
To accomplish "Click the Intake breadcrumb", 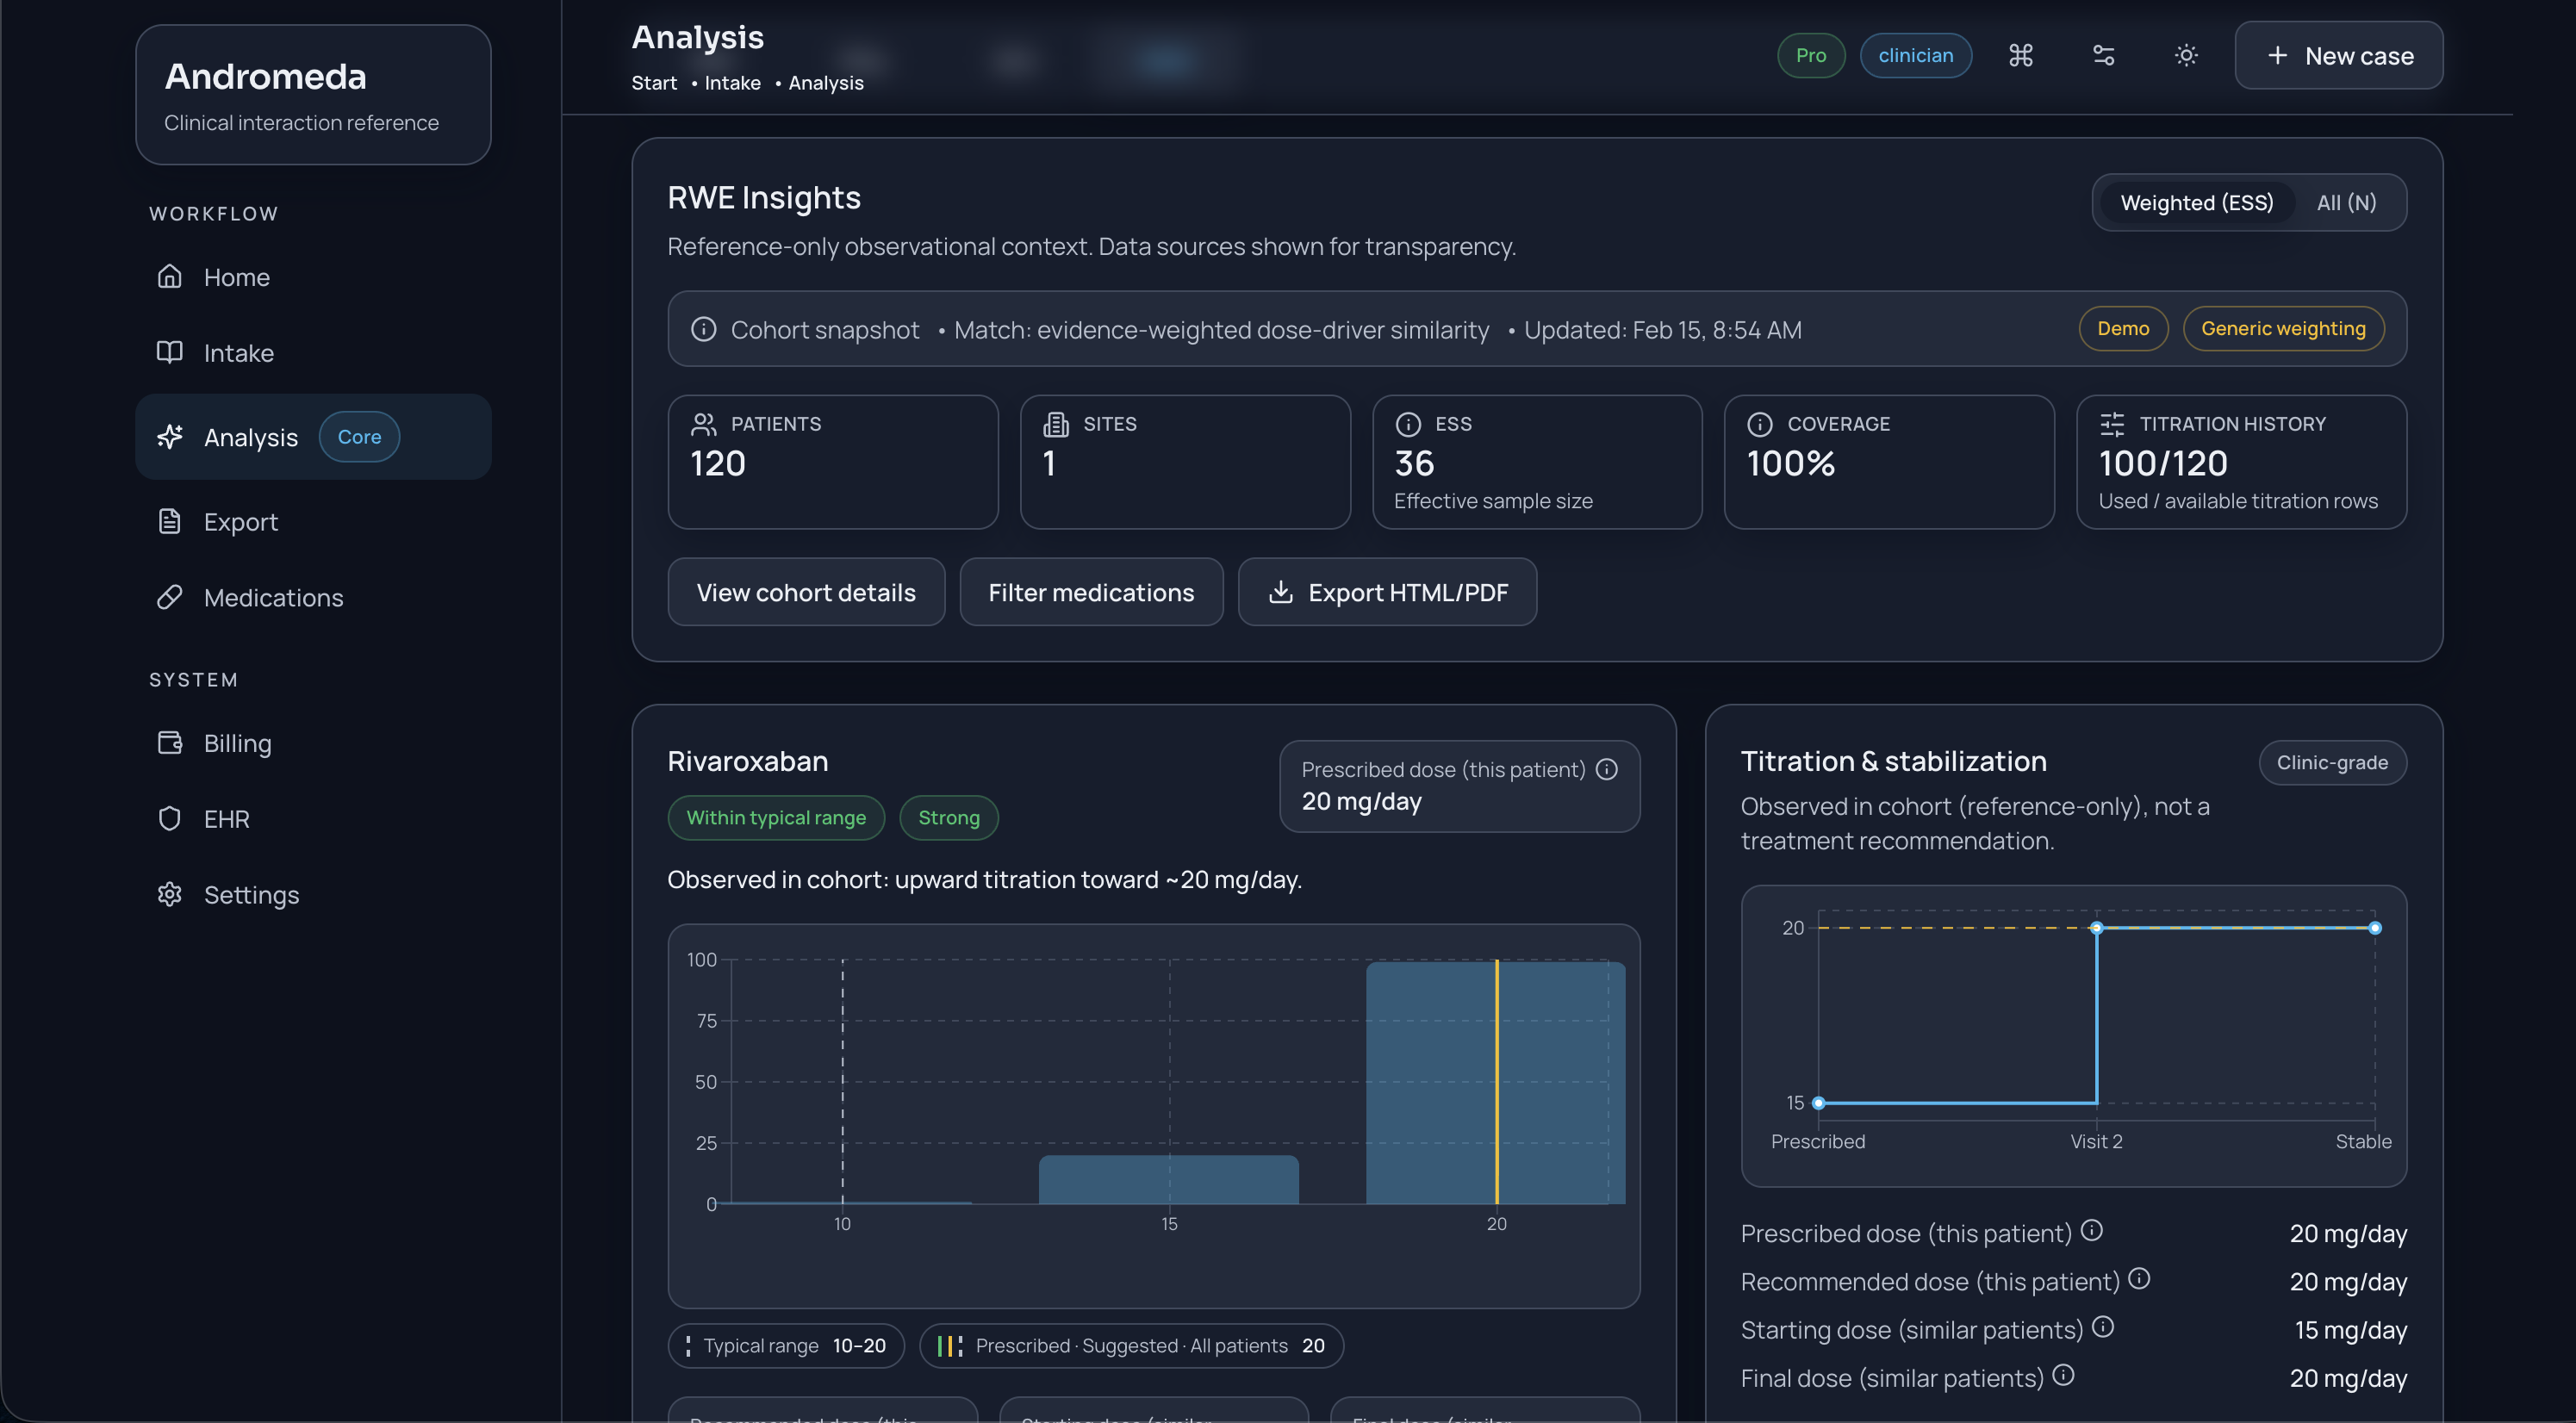I will pyautogui.click(x=732, y=83).
